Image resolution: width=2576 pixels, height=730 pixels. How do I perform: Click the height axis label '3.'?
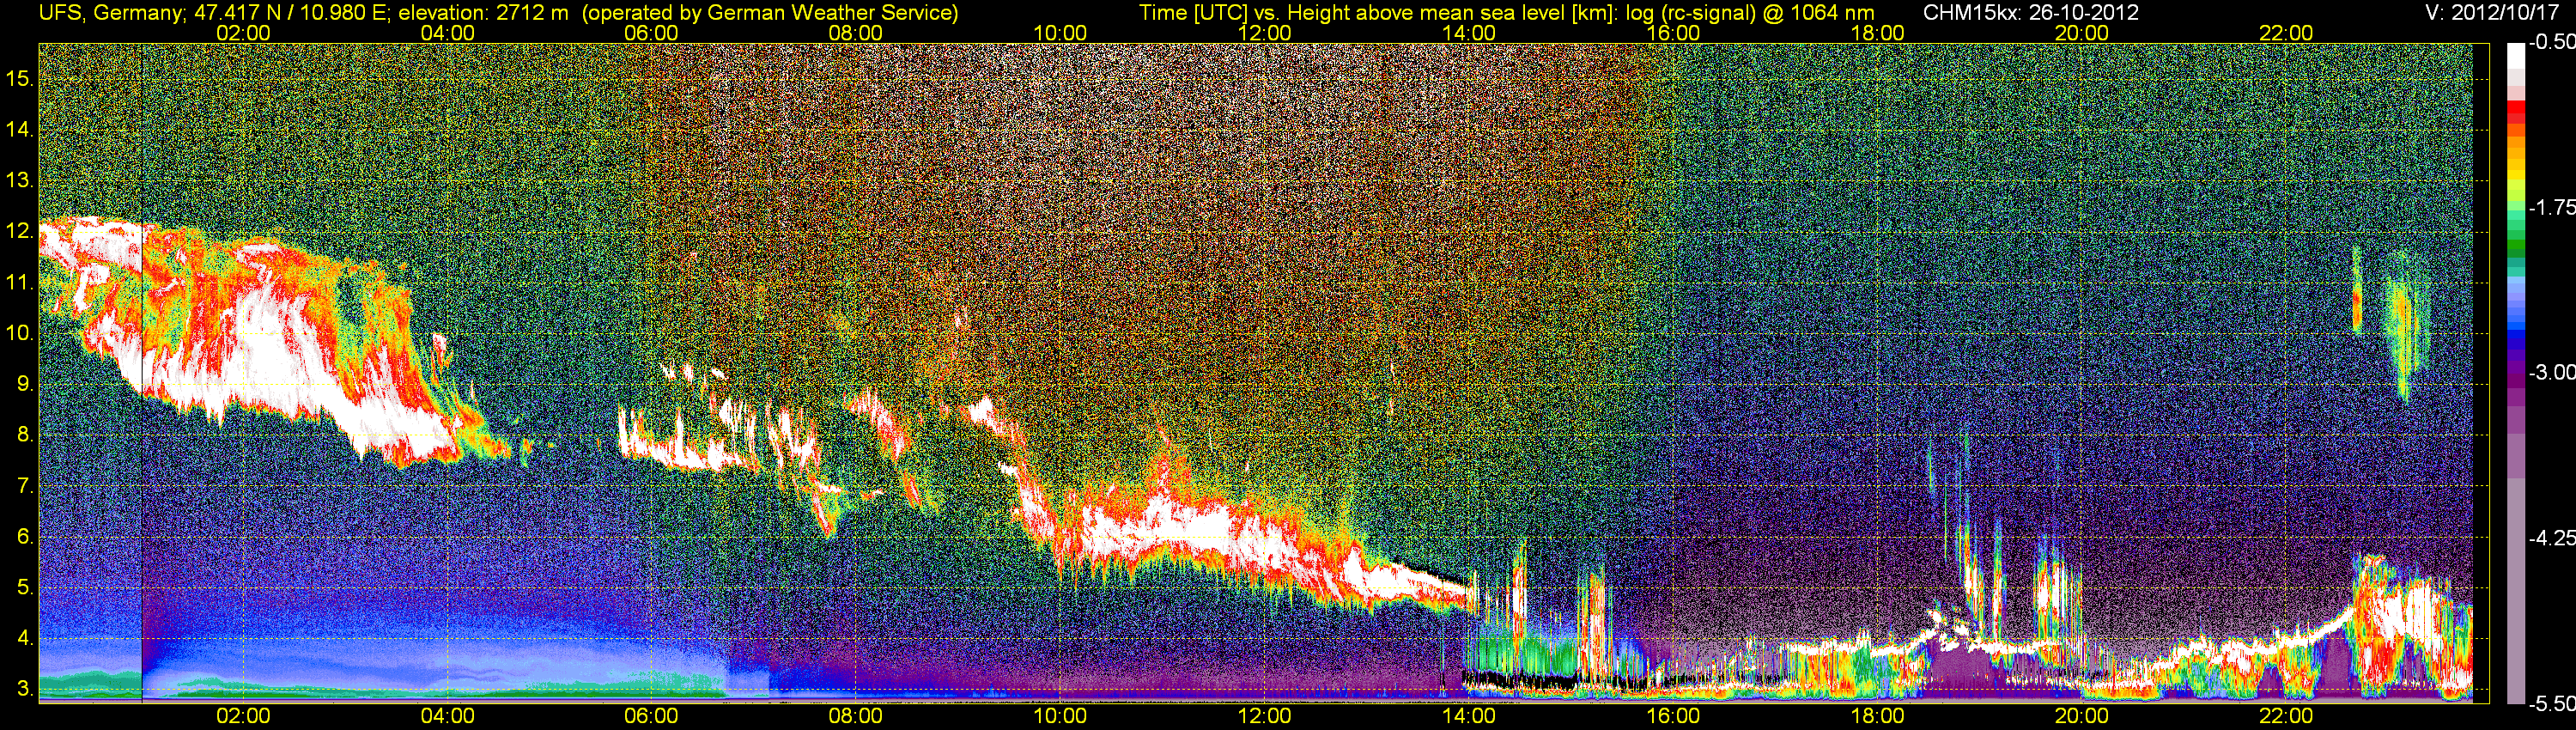click(25, 689)
